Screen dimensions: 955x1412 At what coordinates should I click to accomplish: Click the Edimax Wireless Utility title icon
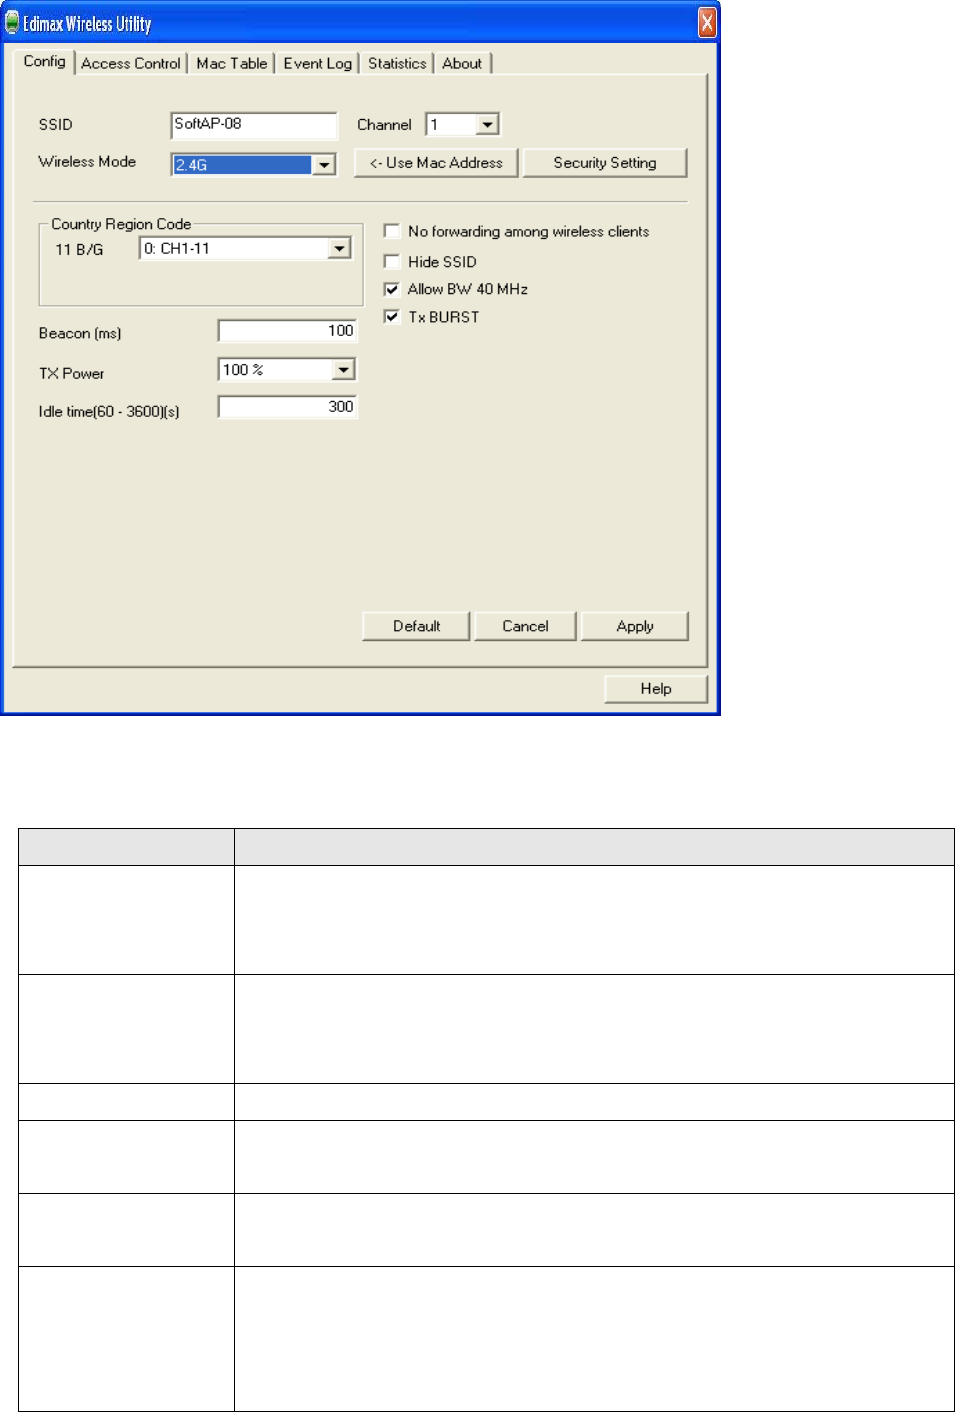click(x=12, y=23)
